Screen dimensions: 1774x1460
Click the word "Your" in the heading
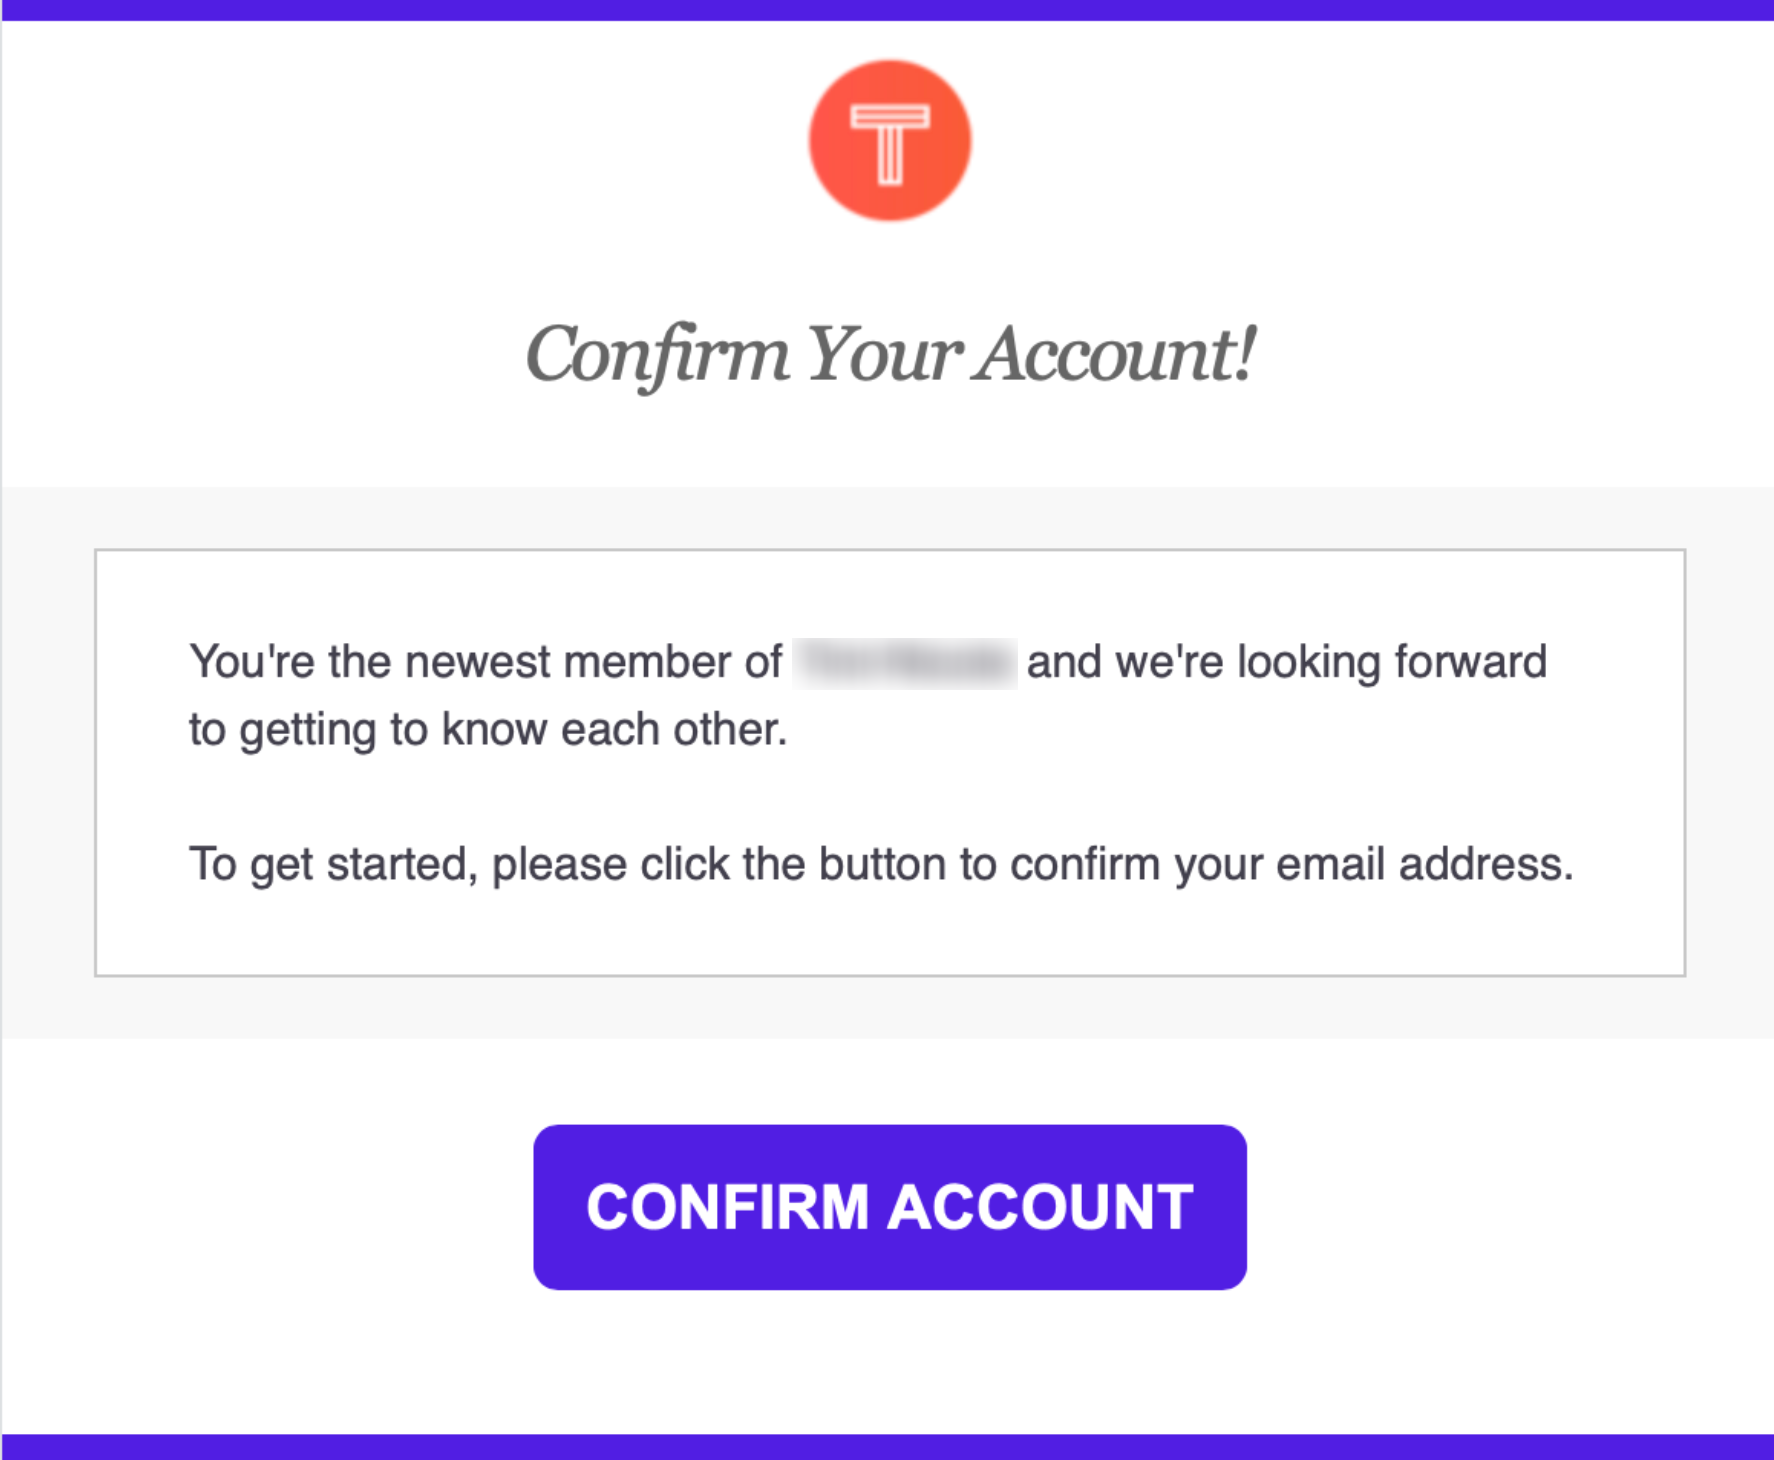click(x=883, y=355)
